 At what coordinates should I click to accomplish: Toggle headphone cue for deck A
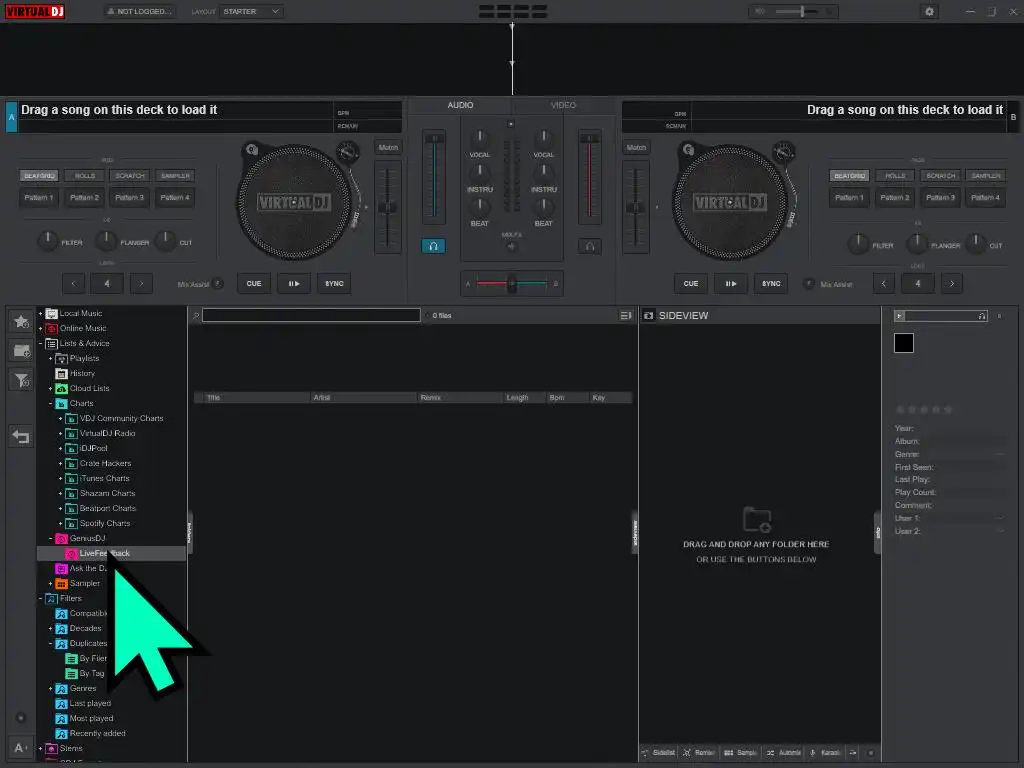[433, 246]
